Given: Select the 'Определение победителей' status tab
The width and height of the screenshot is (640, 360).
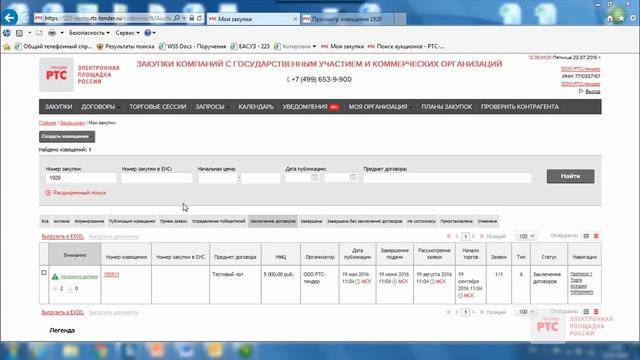Looking at the screenshot, I should (218, 221).
